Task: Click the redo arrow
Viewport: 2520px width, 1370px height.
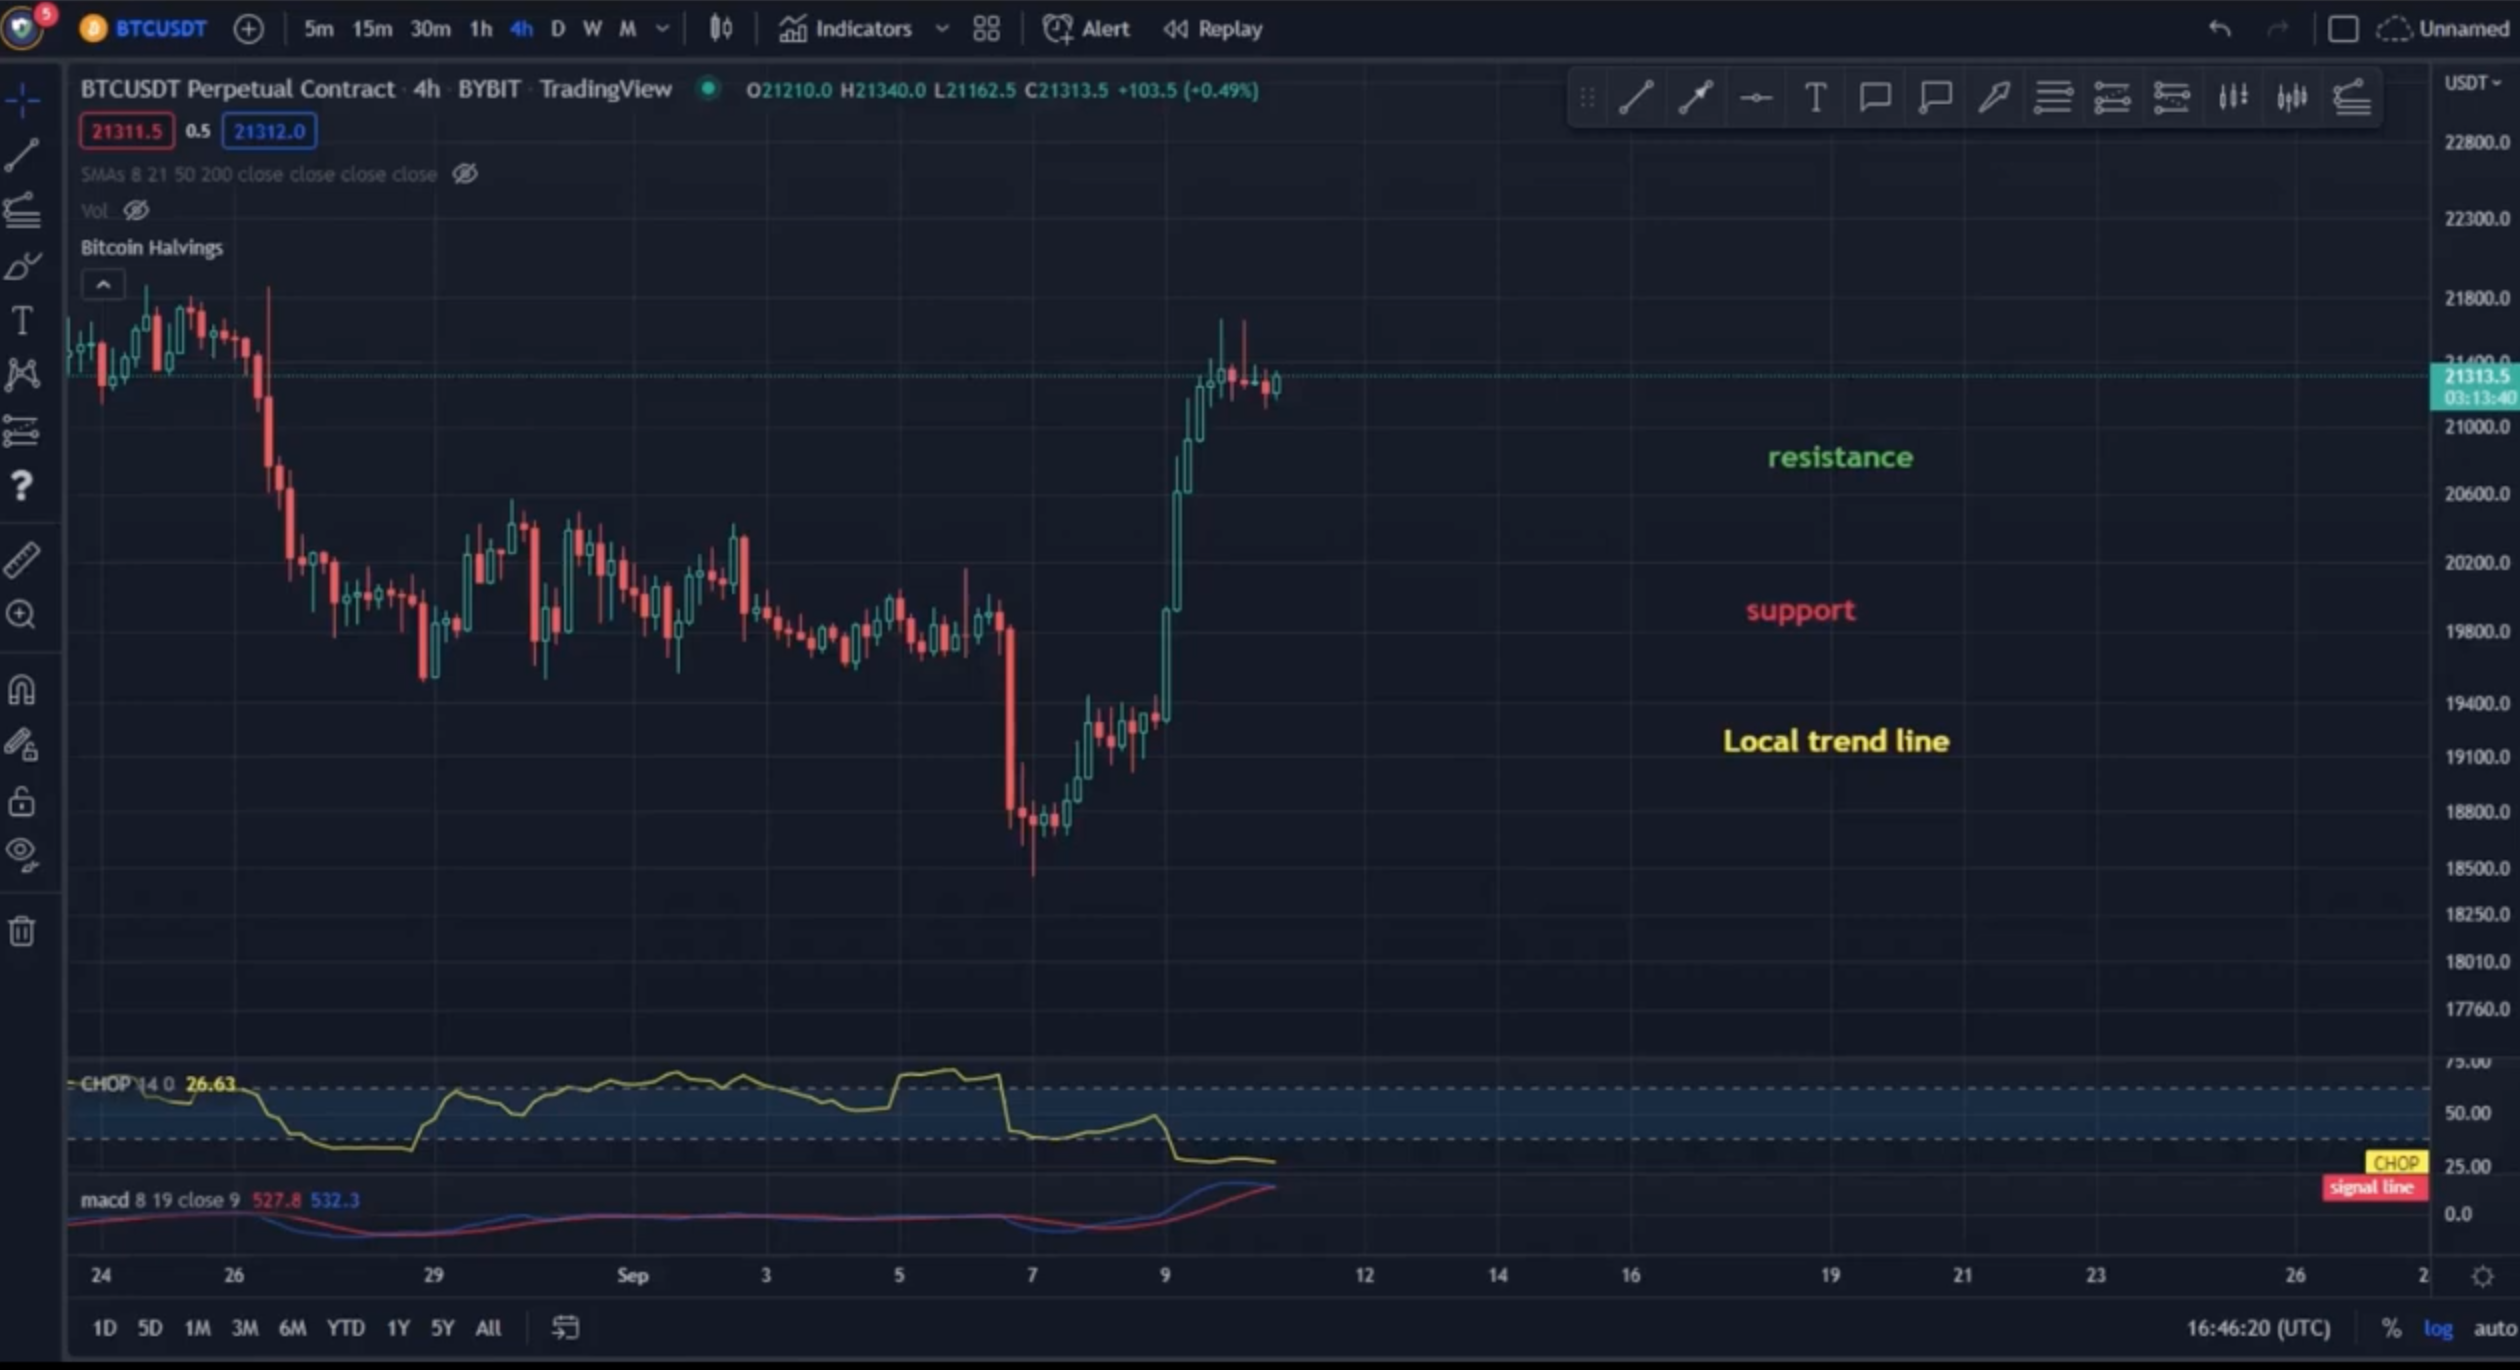Action: [x=2277, y=29]
